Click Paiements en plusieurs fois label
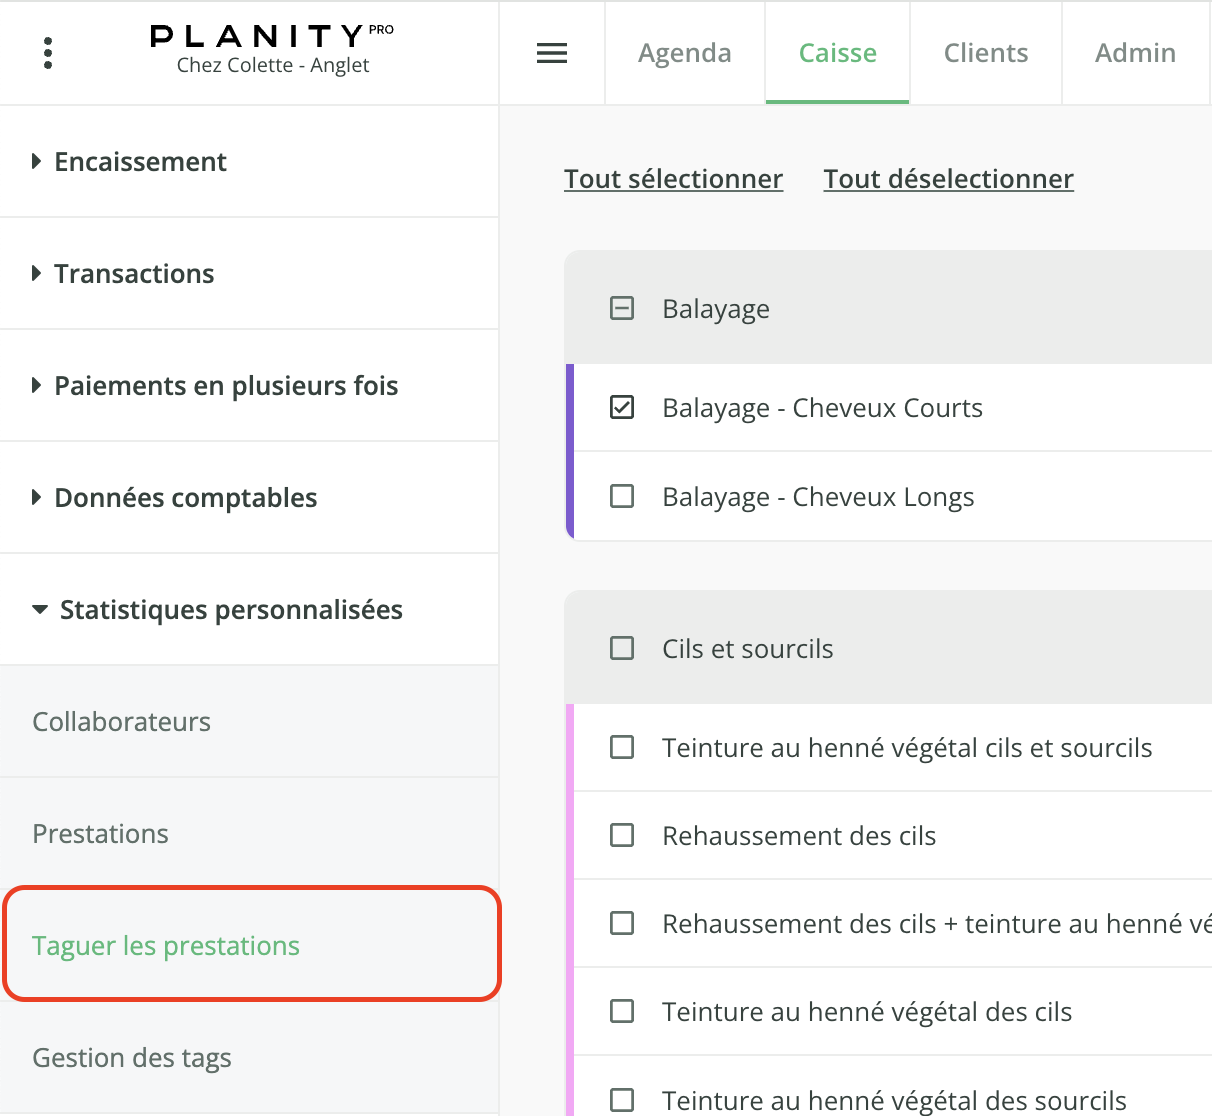The width and height of the screenshot is (1212, 1116). tap(226, 386)
